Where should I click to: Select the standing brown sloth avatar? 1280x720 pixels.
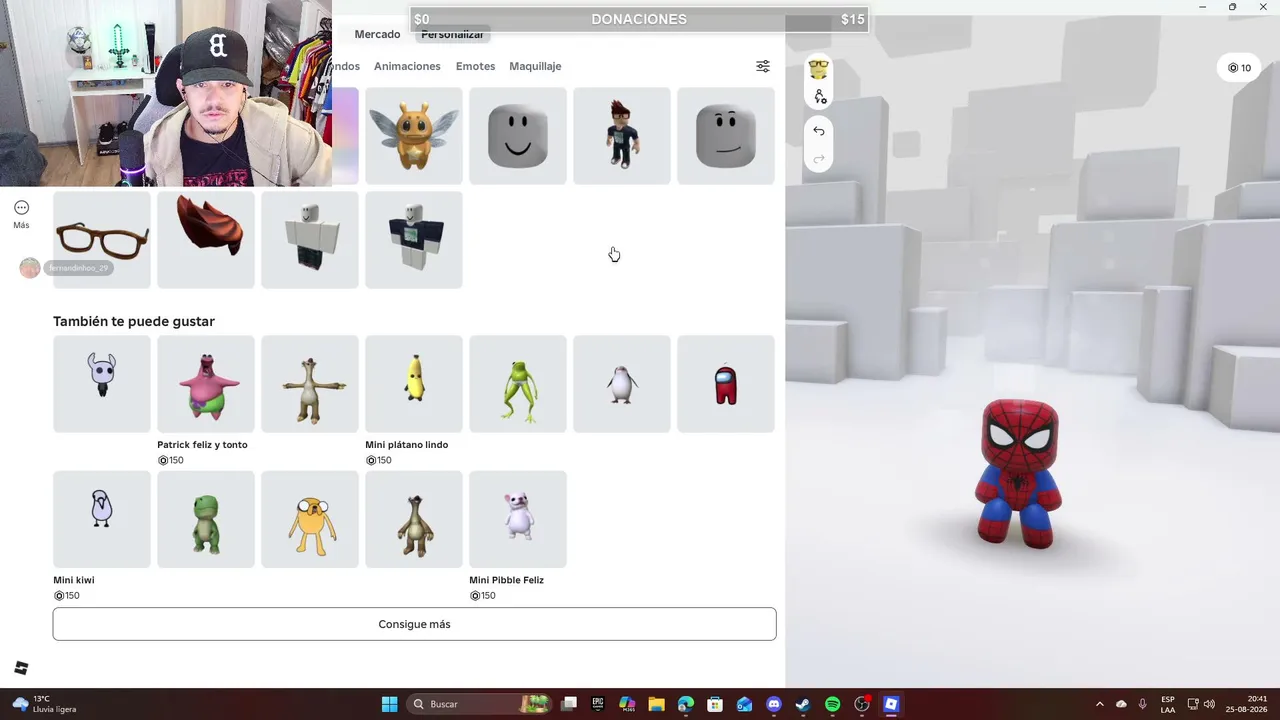414,519
